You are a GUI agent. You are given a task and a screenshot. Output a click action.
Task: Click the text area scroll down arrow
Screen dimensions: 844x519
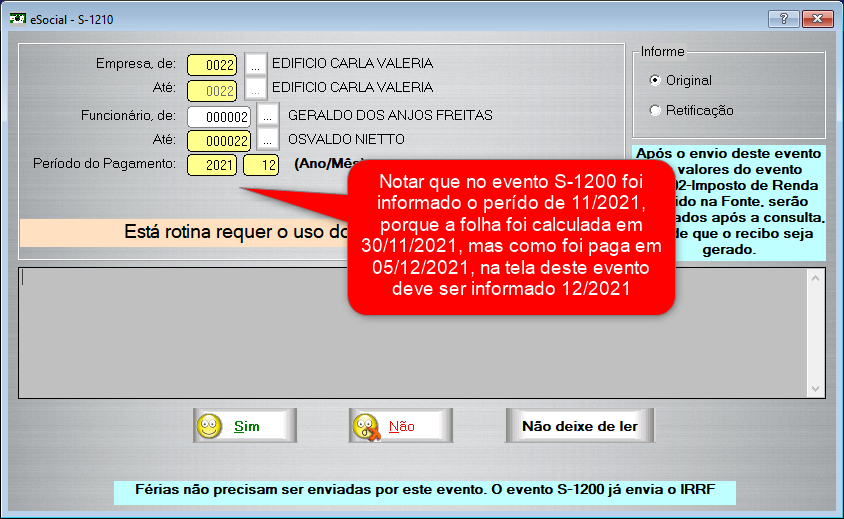[x=815, y=389]
